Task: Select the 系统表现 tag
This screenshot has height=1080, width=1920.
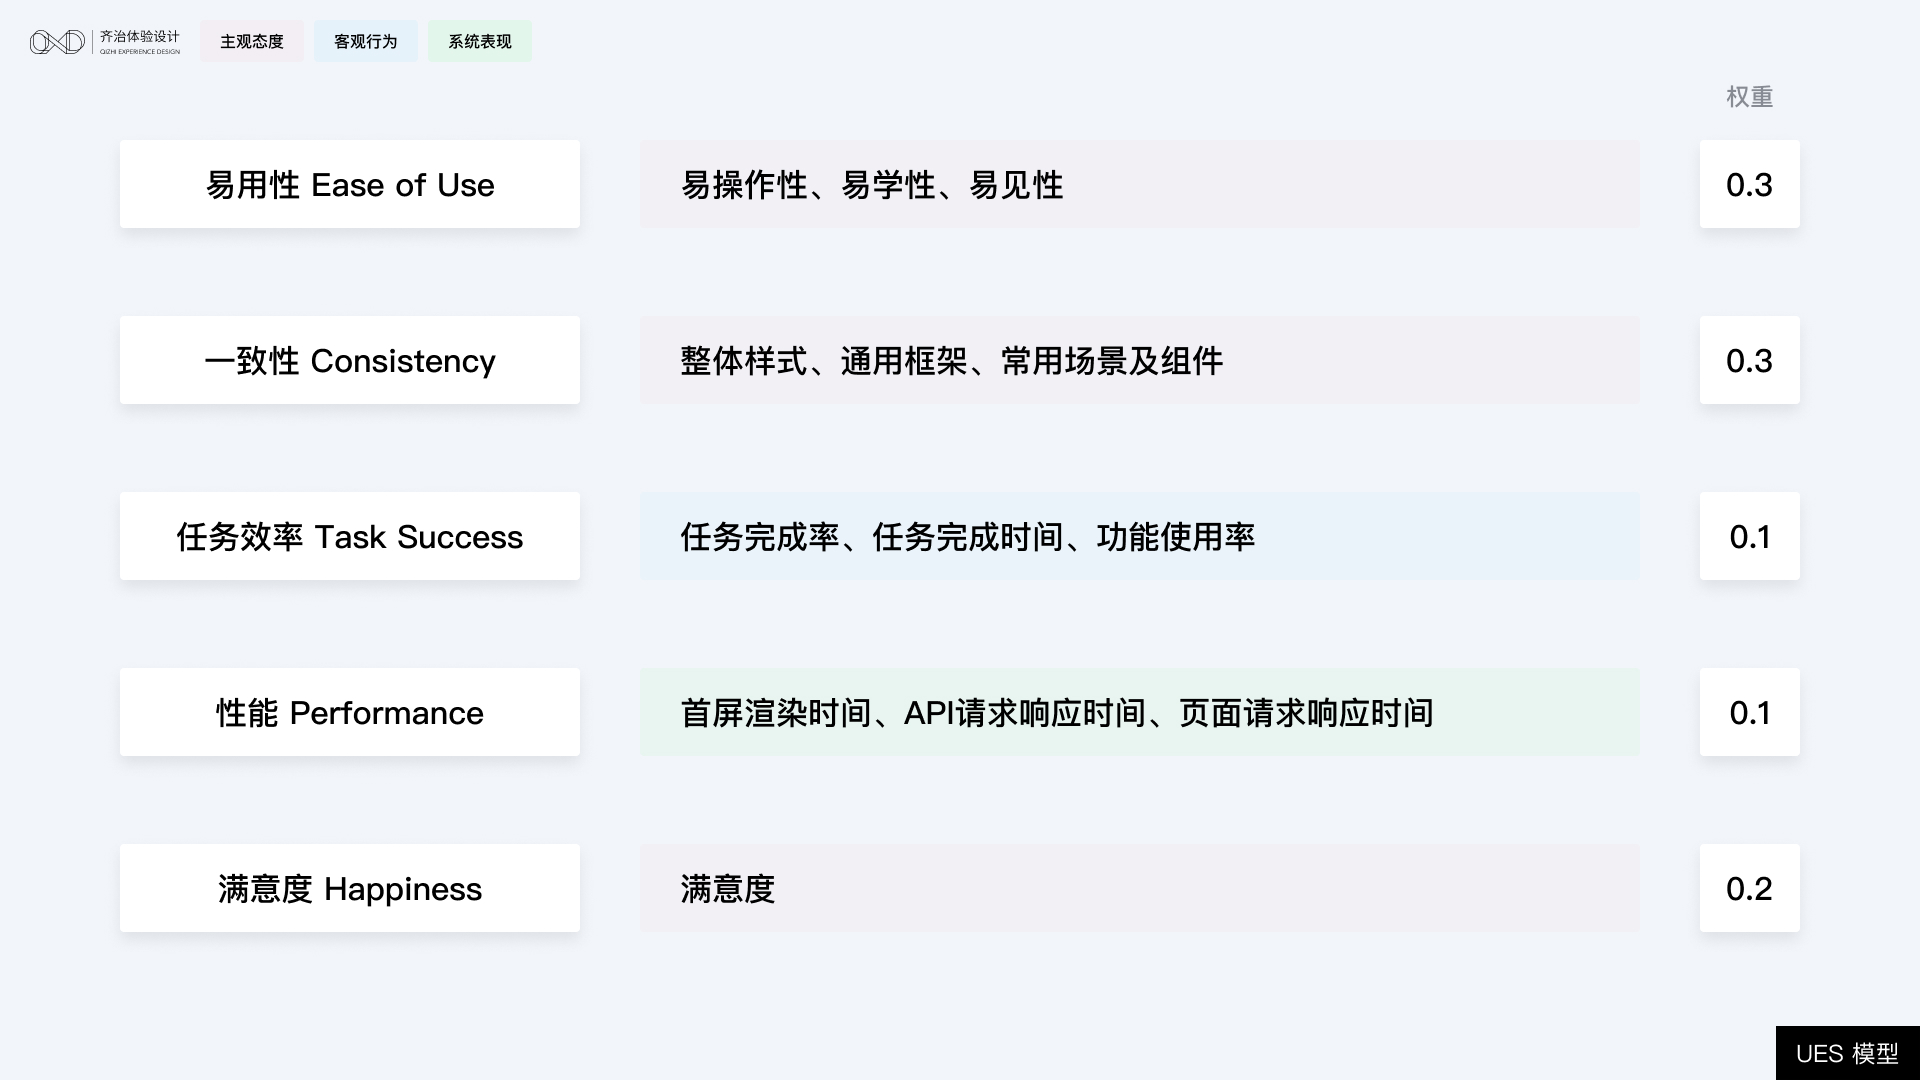Action: tap(480, 42)
